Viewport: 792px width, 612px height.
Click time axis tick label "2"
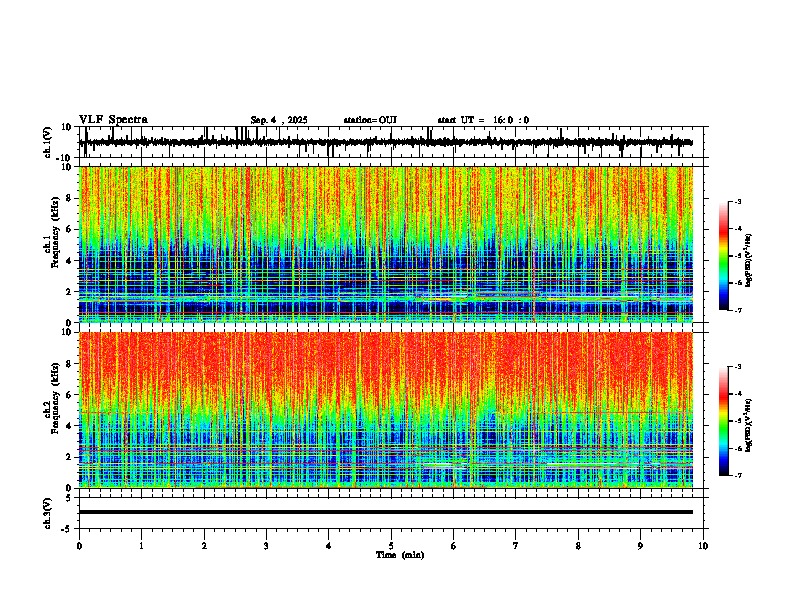tap(204, 546)
